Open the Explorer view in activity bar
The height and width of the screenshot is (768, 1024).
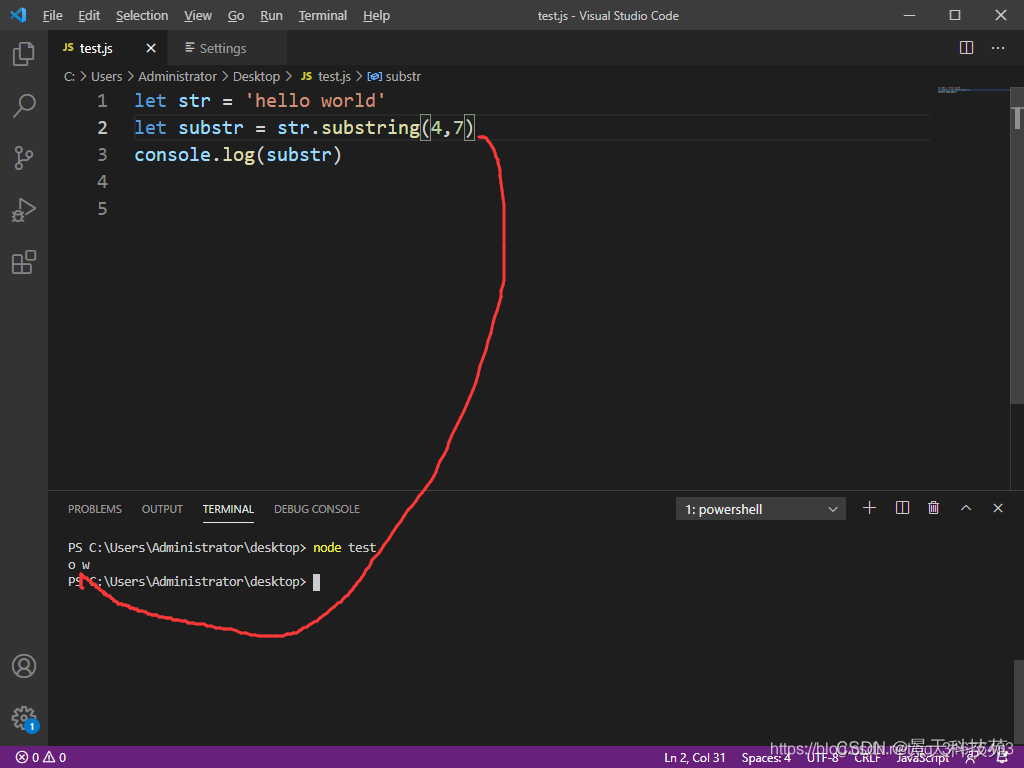(24, 54)
